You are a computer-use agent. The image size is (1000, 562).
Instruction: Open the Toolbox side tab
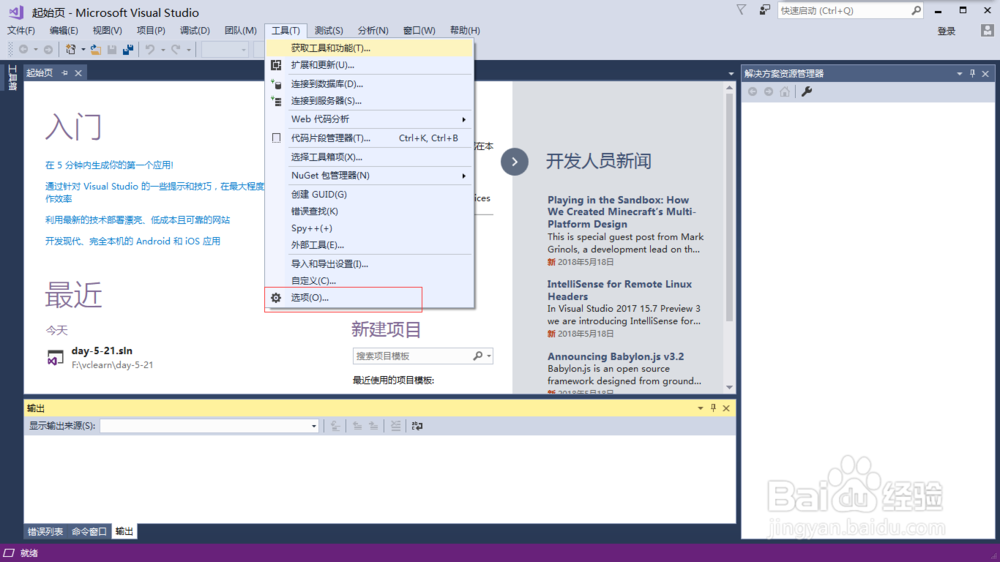pos(12,78)
